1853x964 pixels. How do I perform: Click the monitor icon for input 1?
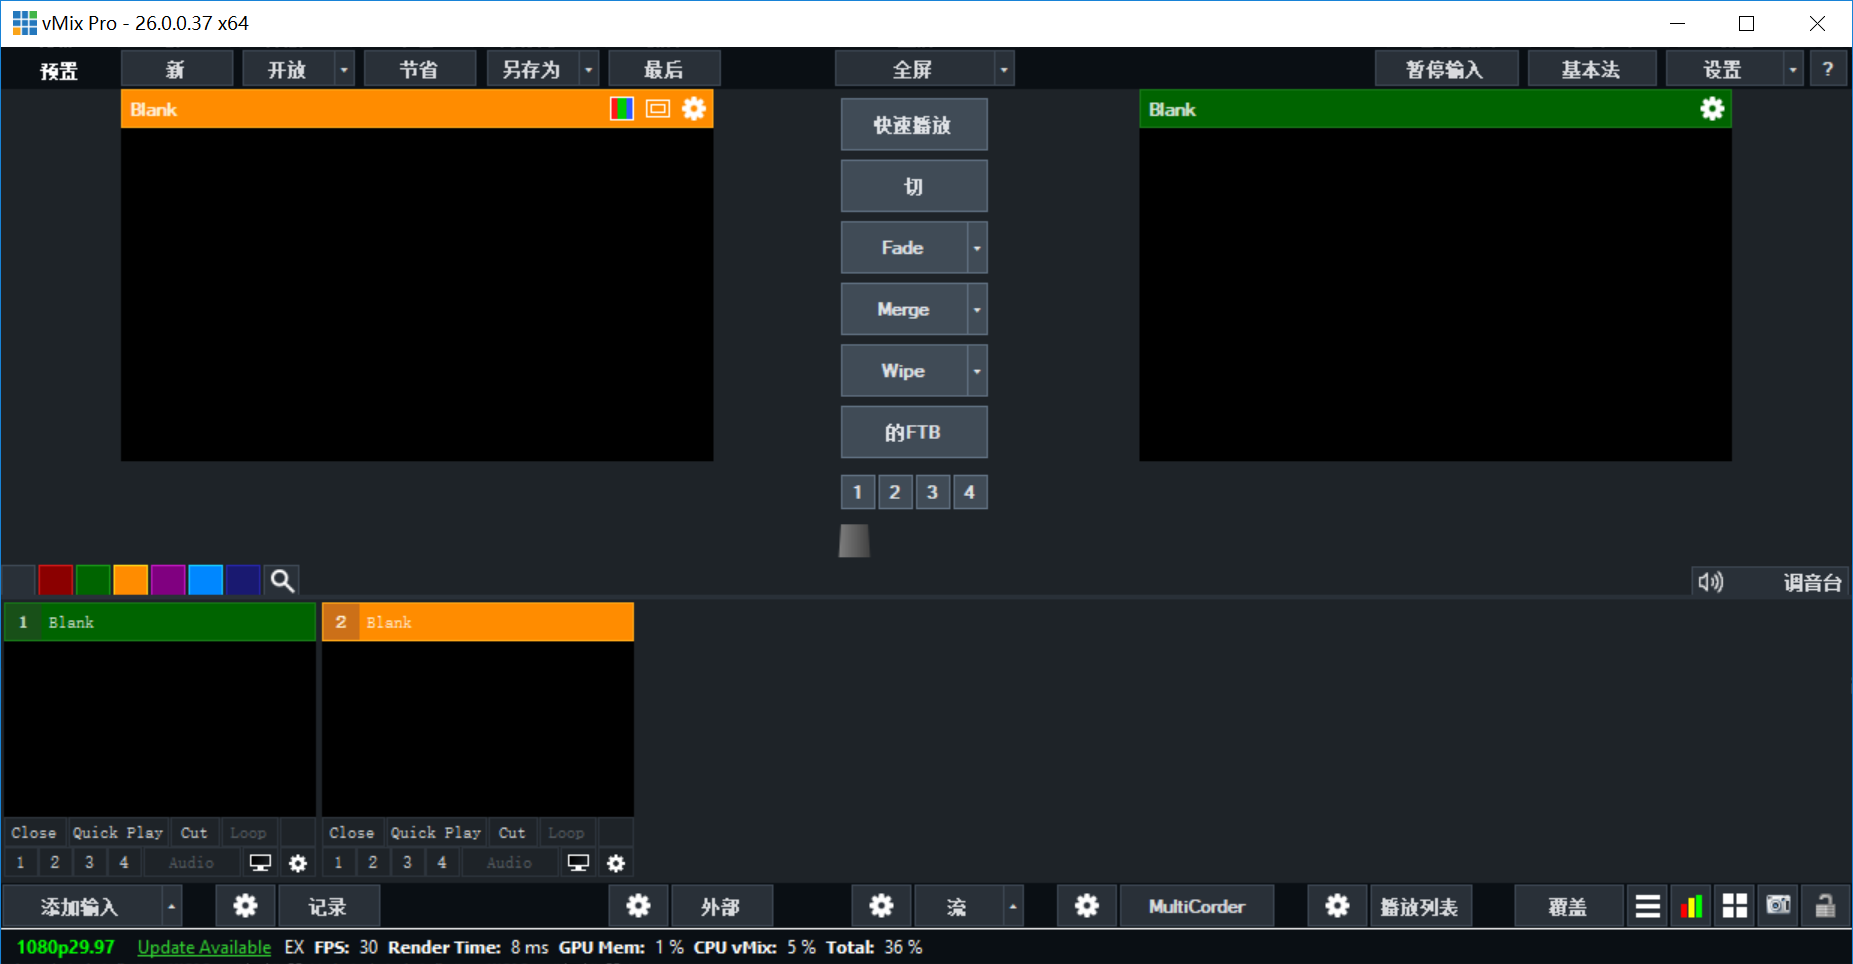260,863
